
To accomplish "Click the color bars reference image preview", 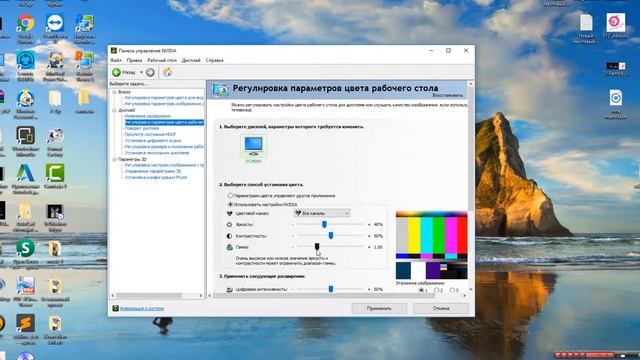I will tap(431, 245).
